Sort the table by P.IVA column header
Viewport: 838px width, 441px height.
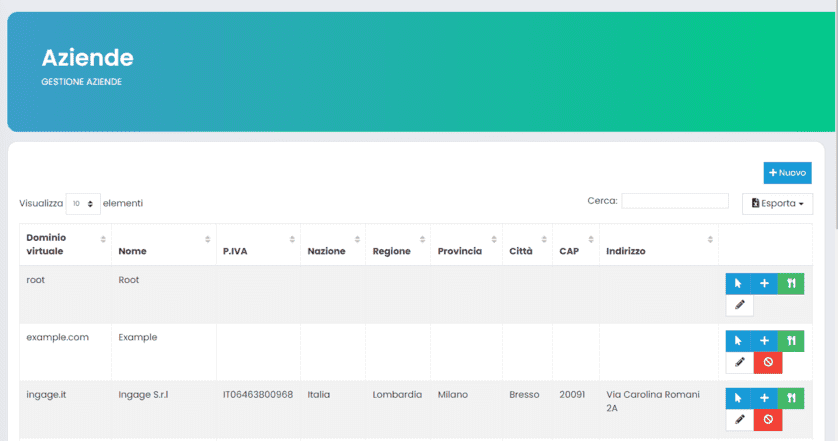258,251
